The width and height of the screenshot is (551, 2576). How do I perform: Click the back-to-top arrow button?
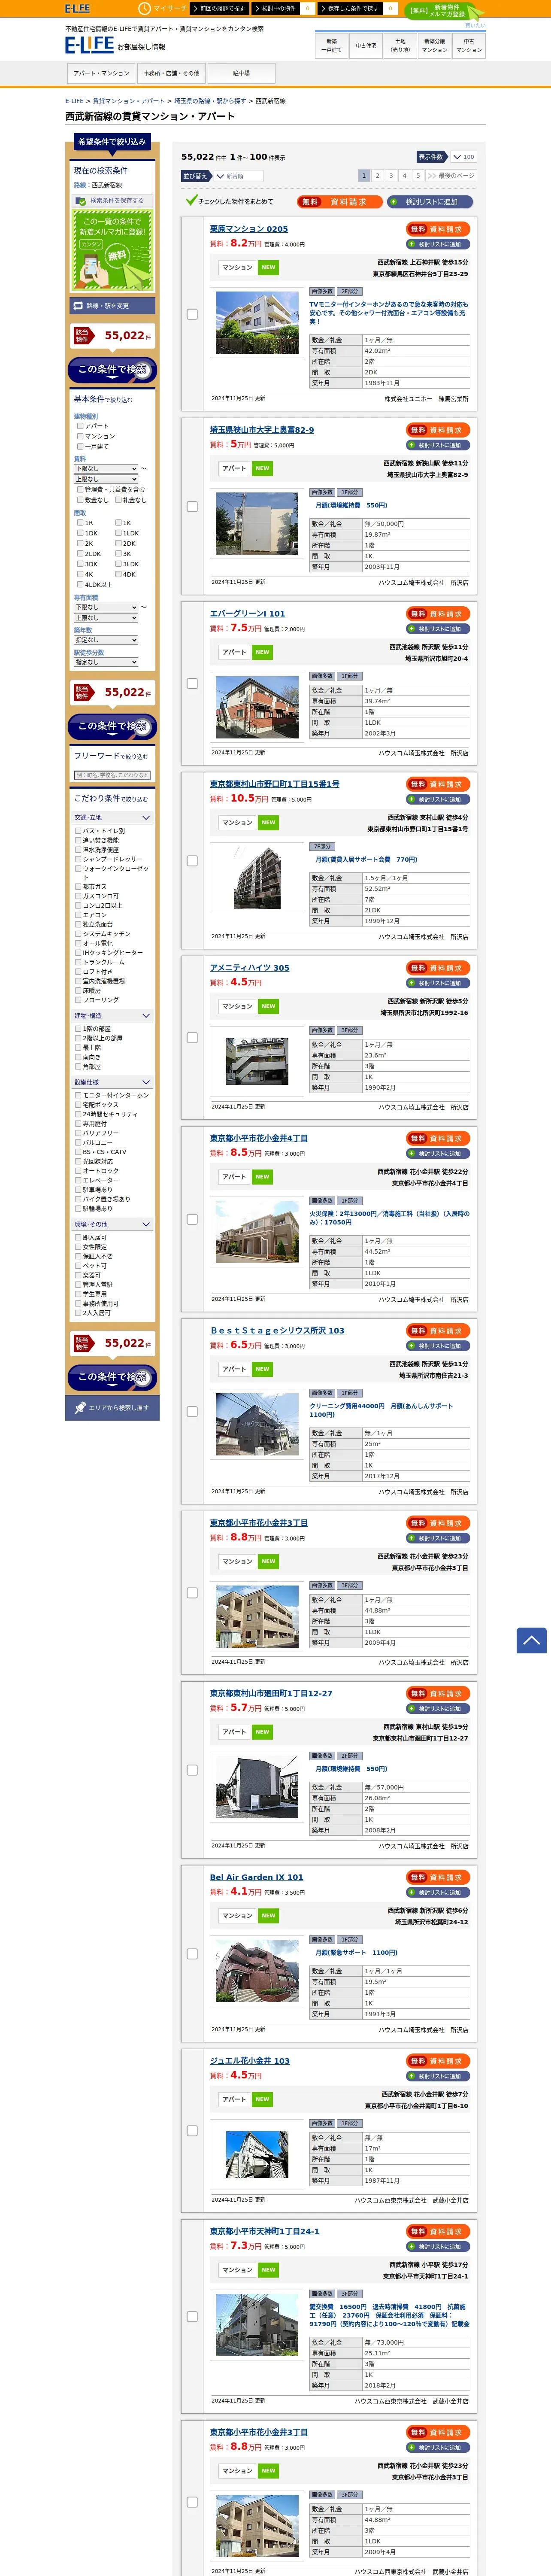click(x=531, y=1640)
